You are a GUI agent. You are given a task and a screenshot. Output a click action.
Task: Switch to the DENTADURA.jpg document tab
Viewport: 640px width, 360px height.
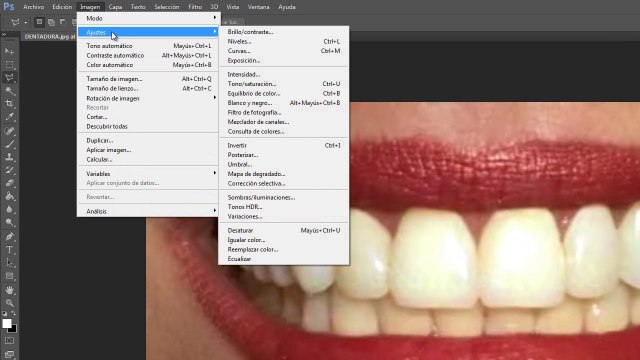(x=49, y=36)
